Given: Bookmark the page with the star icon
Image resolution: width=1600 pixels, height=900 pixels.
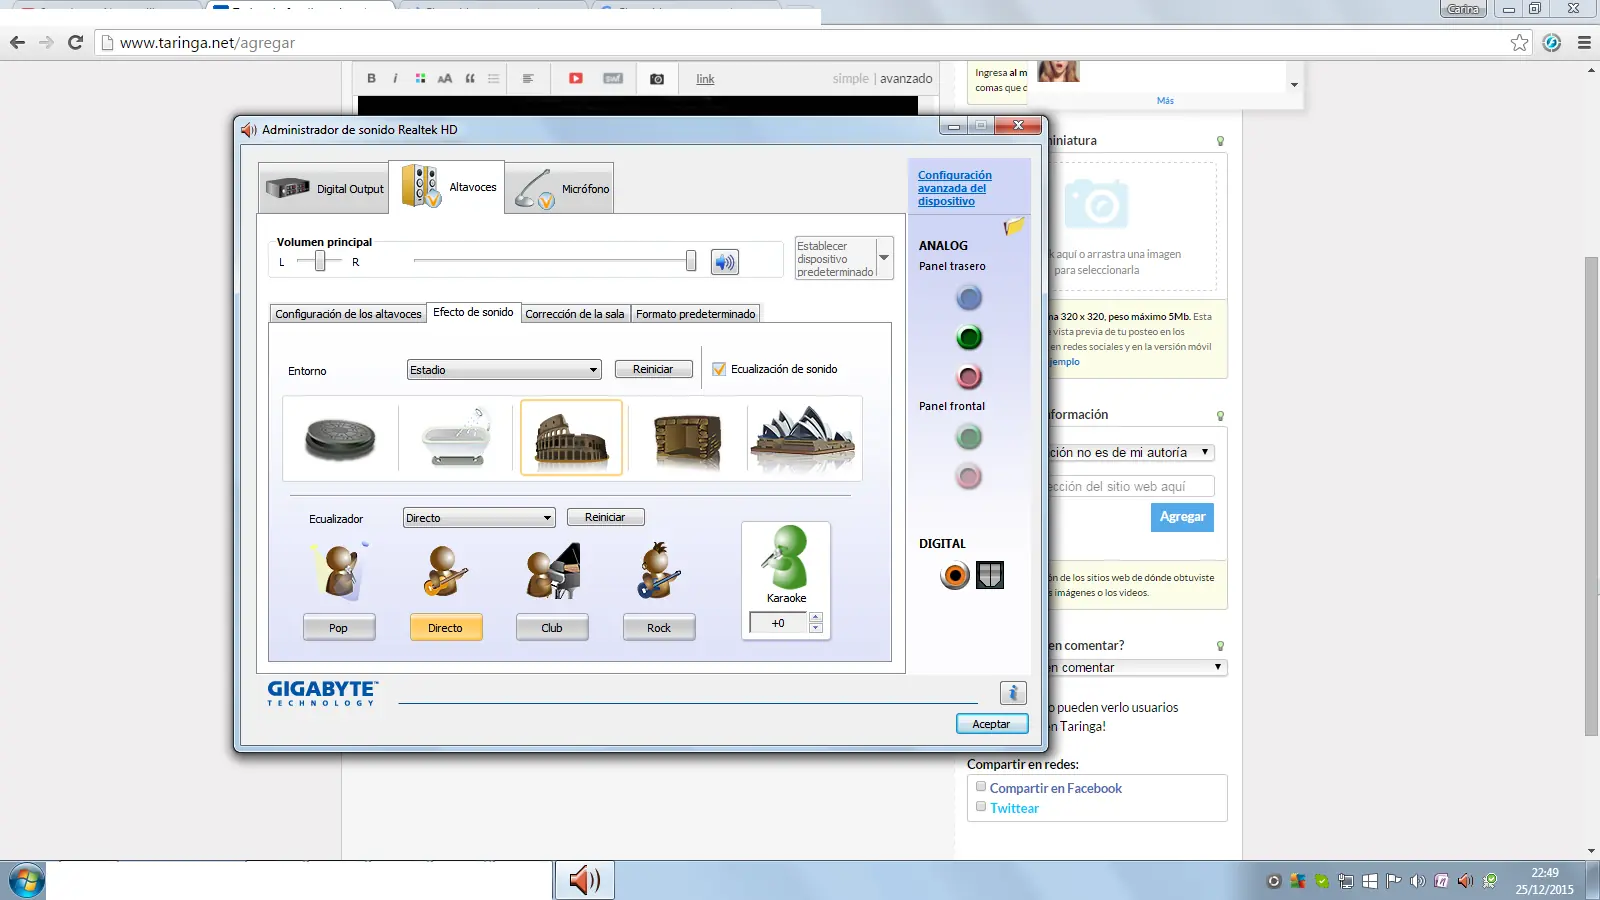Looking at the screenshot, I should pos(1520,42).
